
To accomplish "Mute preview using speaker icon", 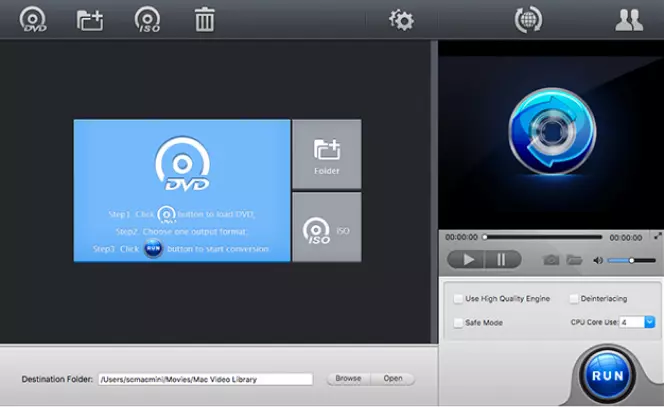I will 598,260.
